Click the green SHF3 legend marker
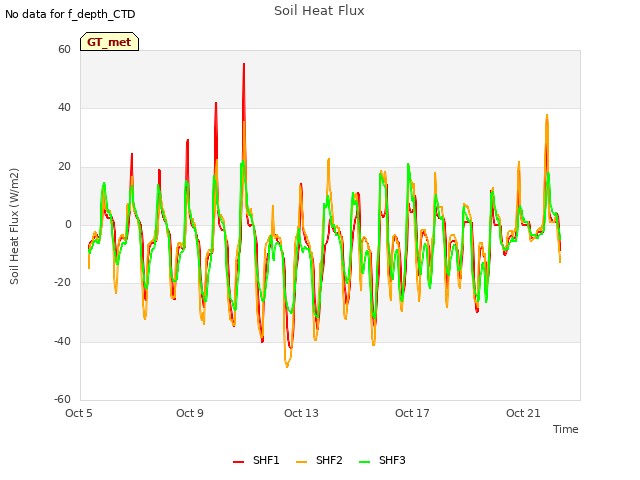The width and height of the screenshot is (640, 480). tap(364, 462)
